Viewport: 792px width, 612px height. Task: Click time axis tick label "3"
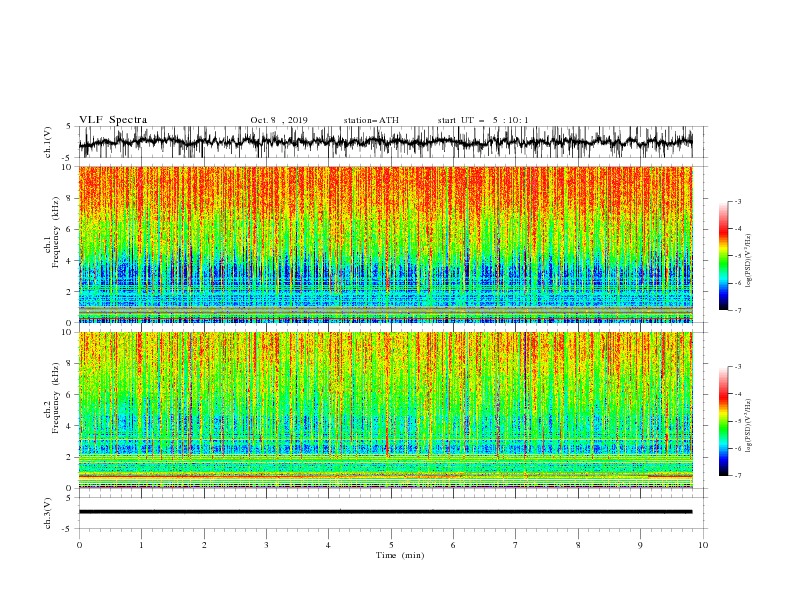(266, 545)
